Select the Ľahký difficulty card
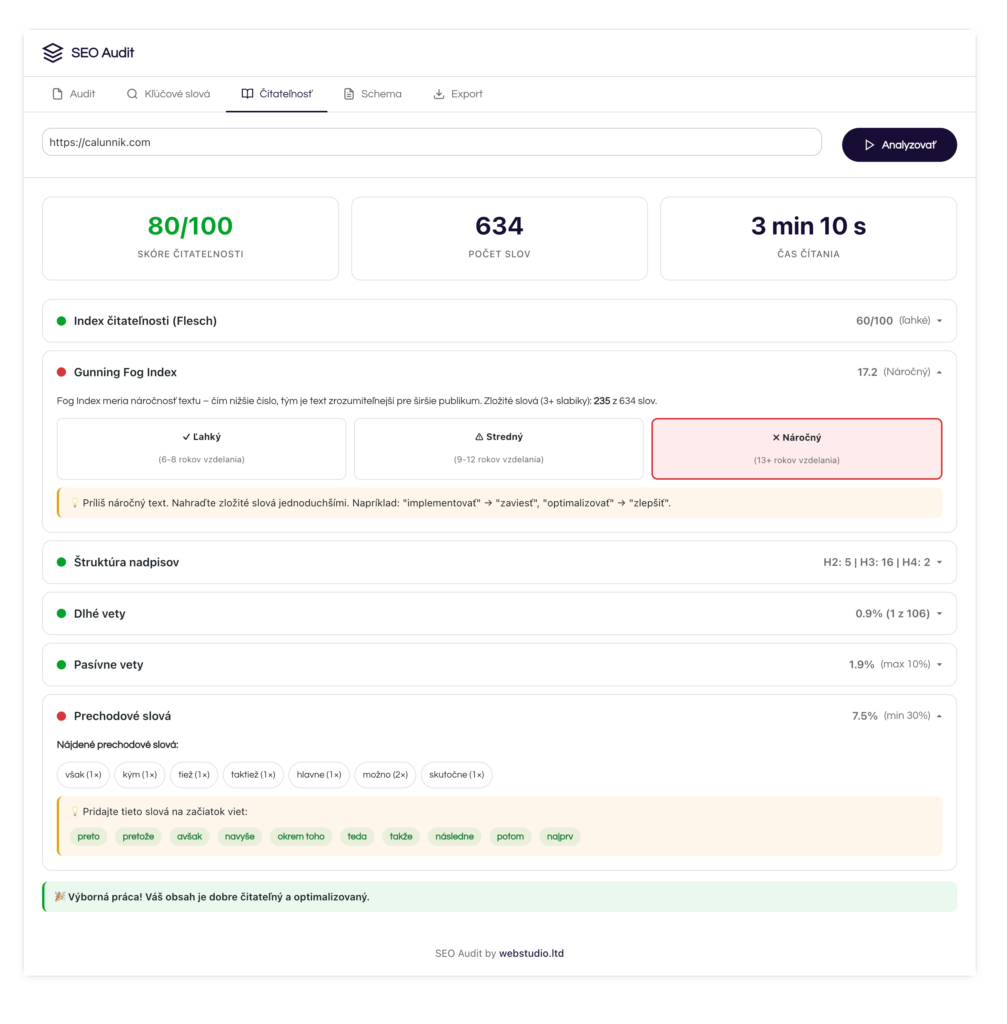1007x1024 pixels. click(201, 449)
